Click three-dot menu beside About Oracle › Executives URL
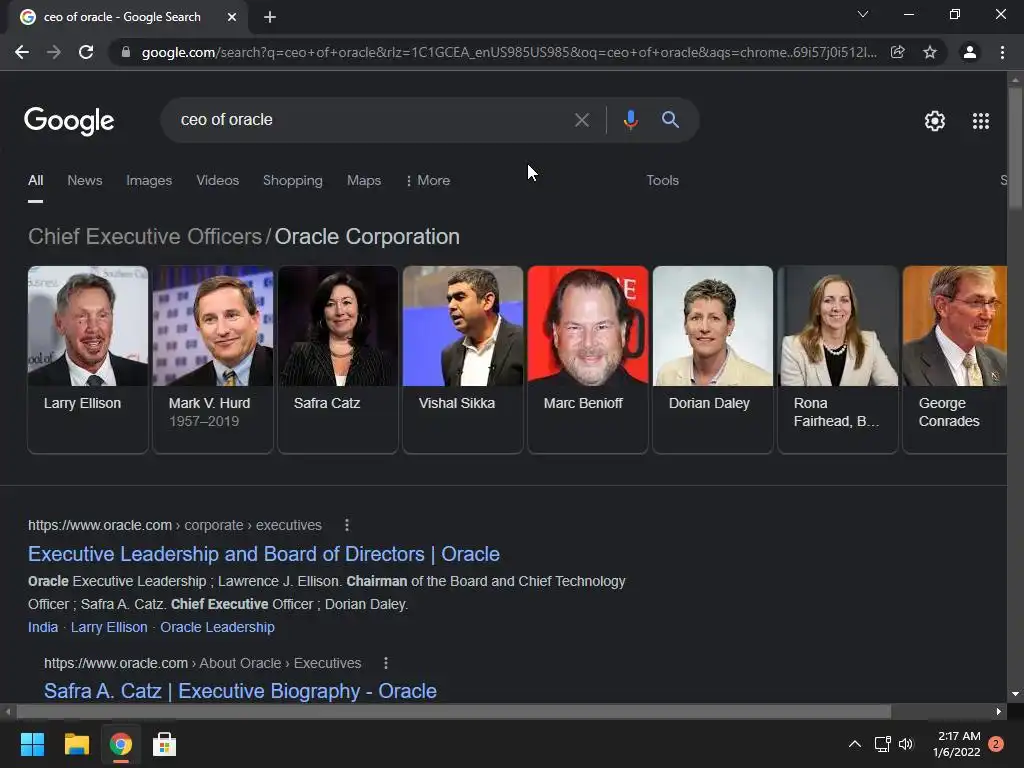This screenshot has width=1024, height=768. click(386, 663)
